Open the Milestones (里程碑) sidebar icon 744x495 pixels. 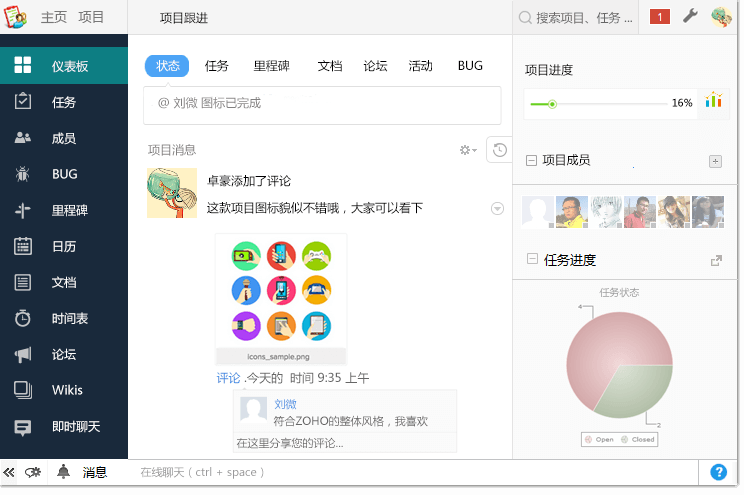[23, 210]
